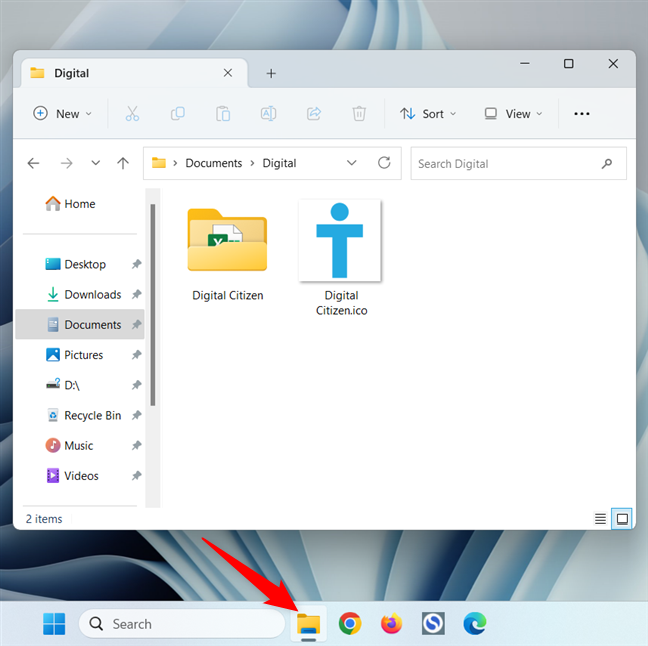Click the Search Digital input field
The image size is (648, 646).
pos(518,164)
